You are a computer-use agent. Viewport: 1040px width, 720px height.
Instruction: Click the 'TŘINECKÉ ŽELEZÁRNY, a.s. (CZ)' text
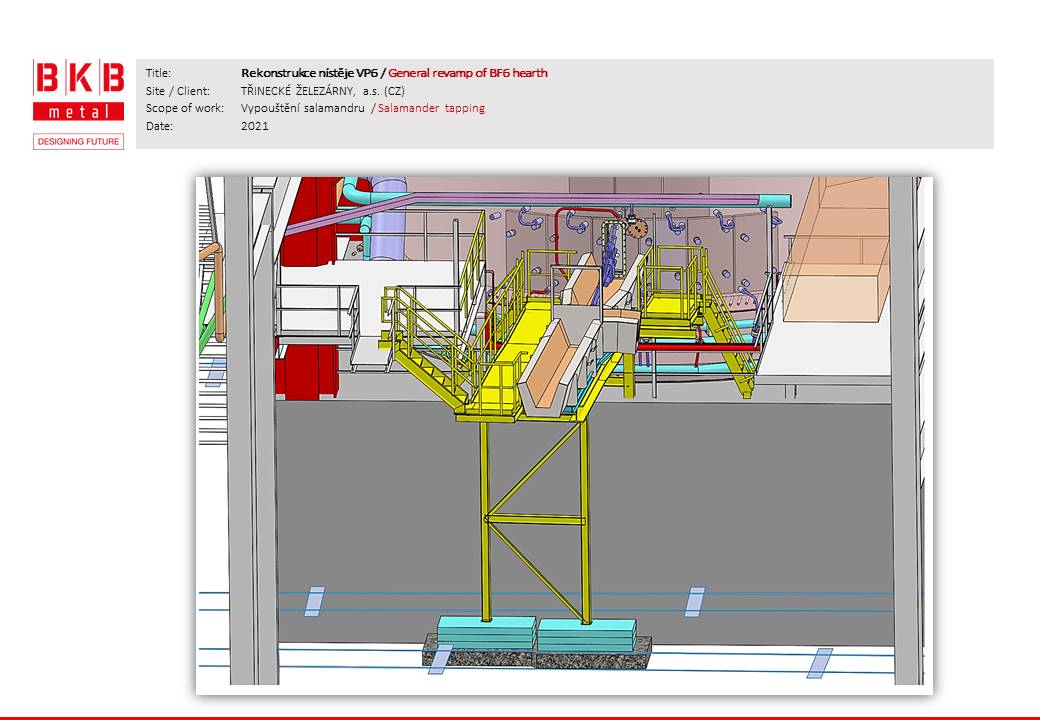322,91
